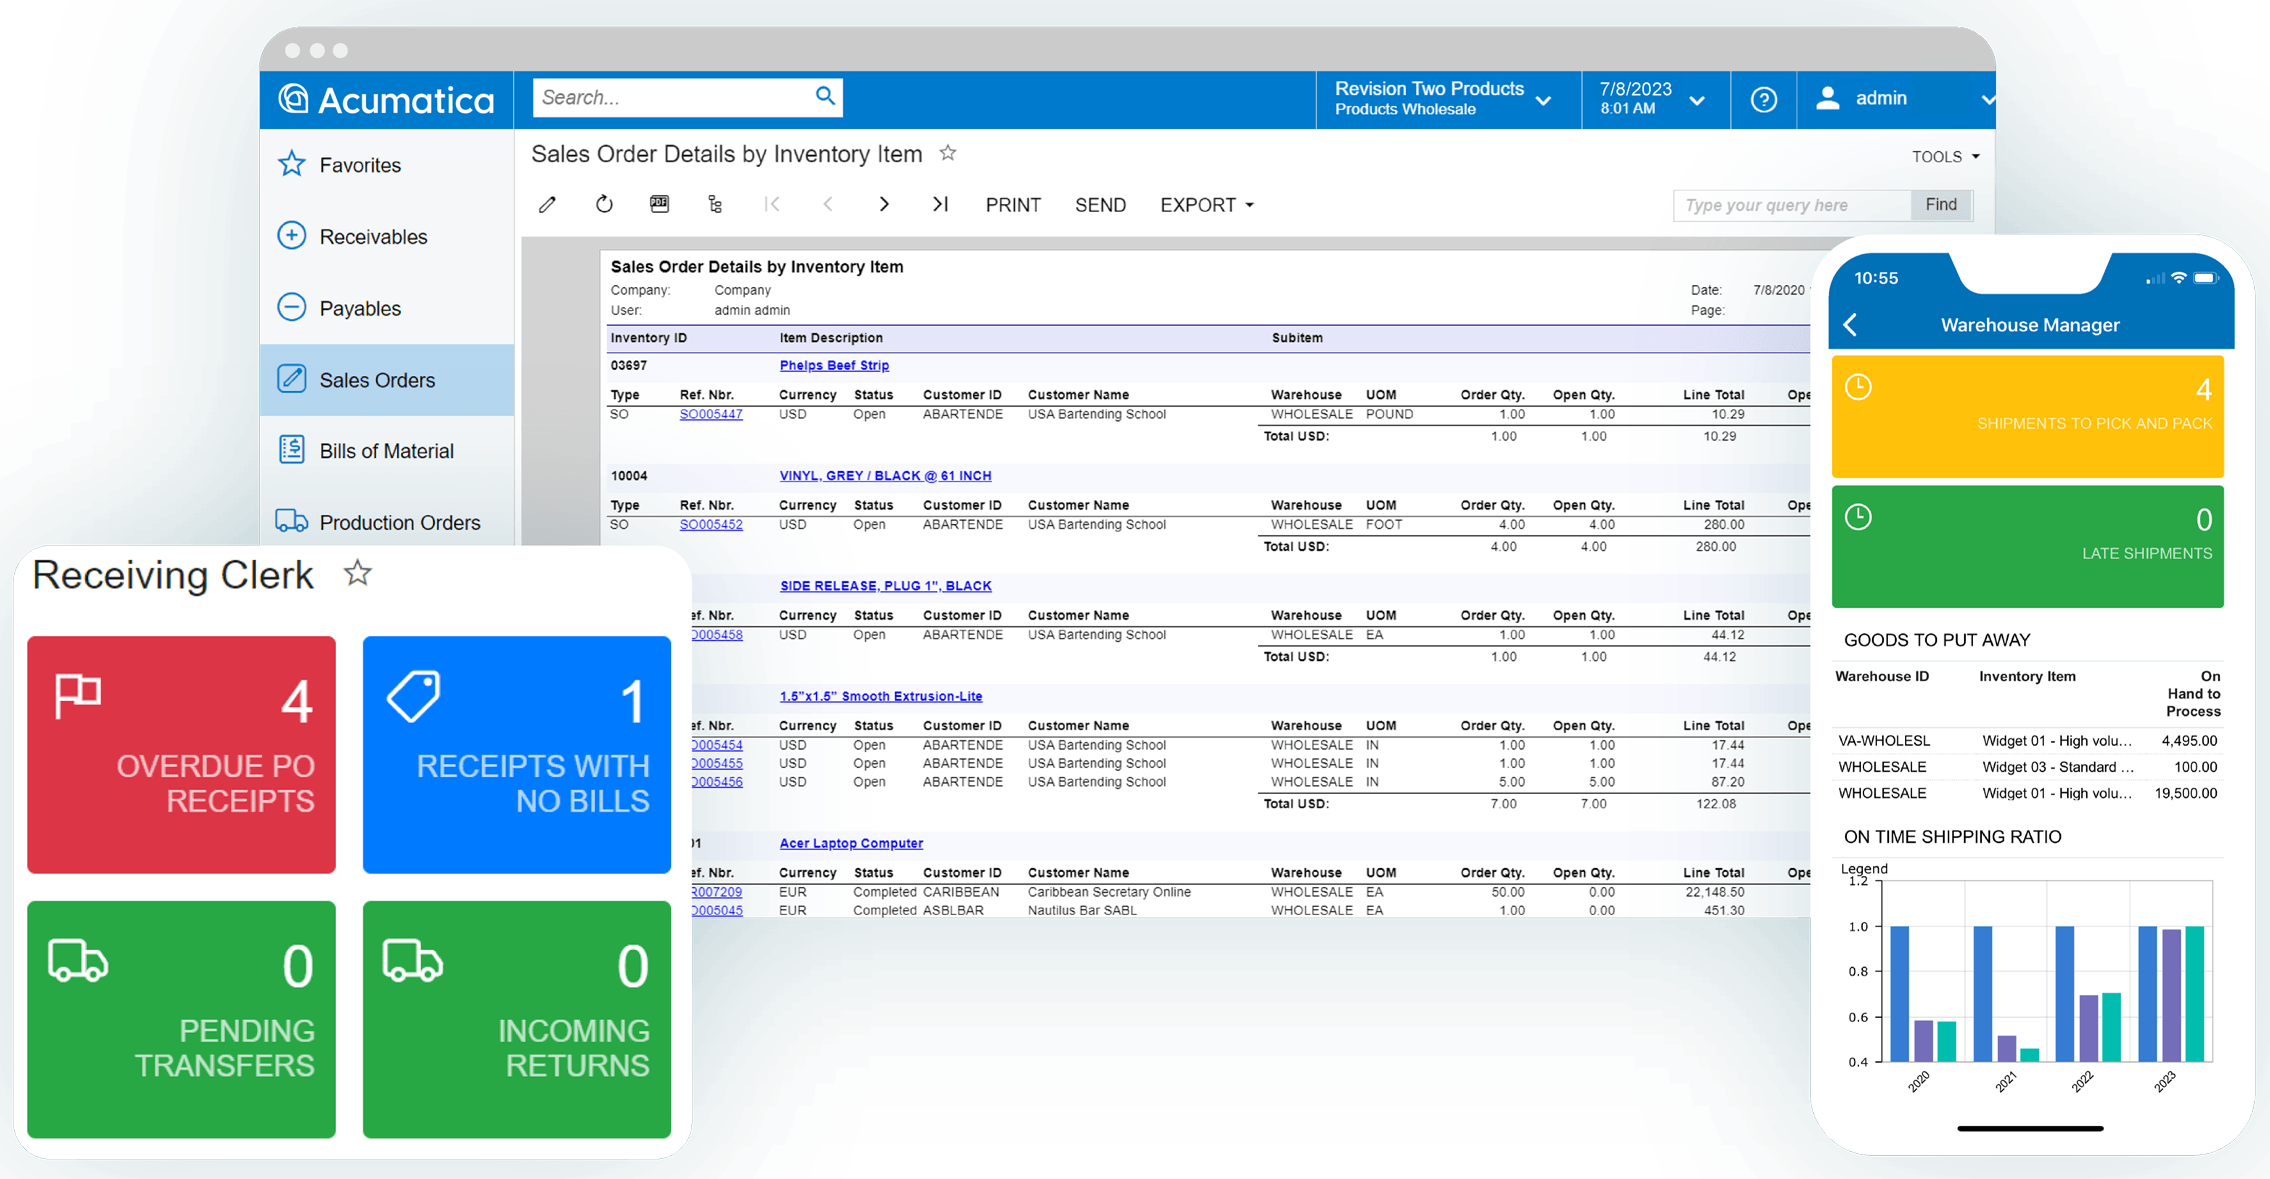Go to the first page icon
Viewport: 2270px width, 1179px height.
772,204
